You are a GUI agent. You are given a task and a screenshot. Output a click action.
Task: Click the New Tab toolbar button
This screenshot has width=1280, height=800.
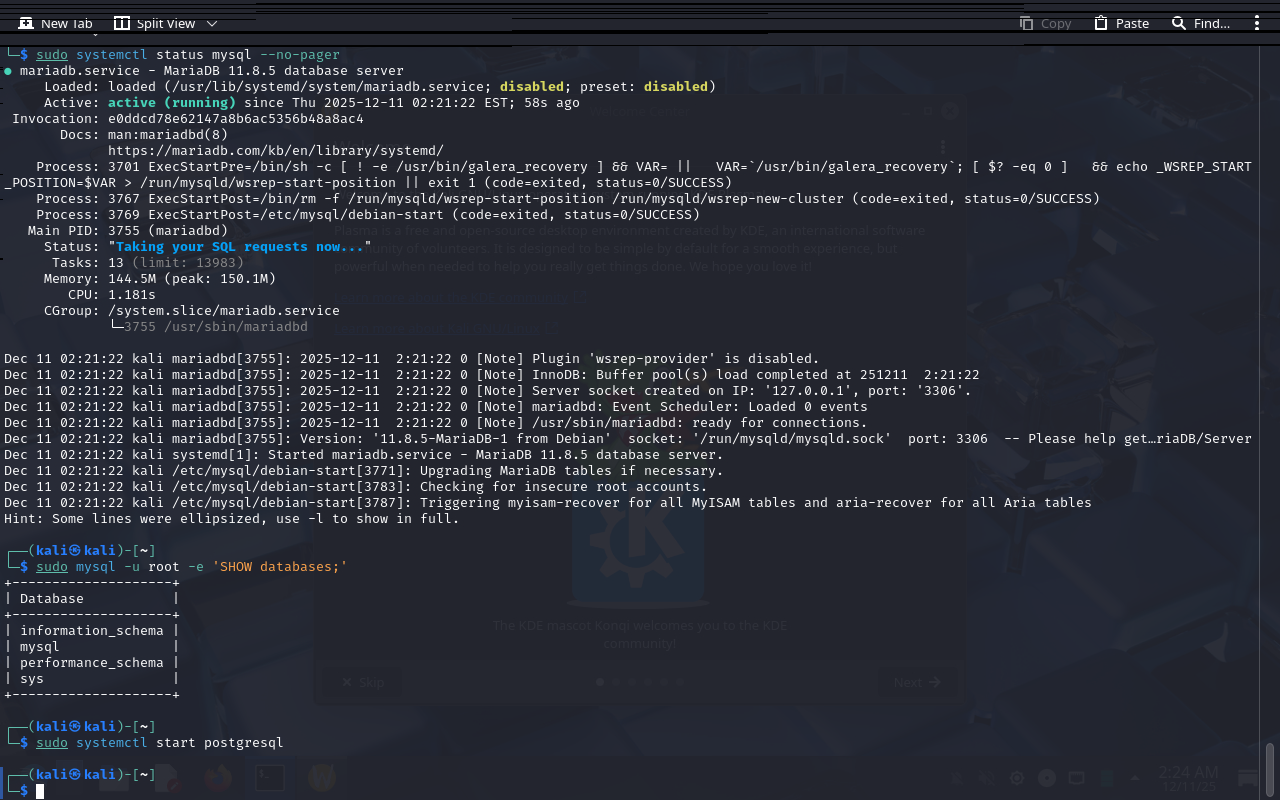[x=55, y=23]
